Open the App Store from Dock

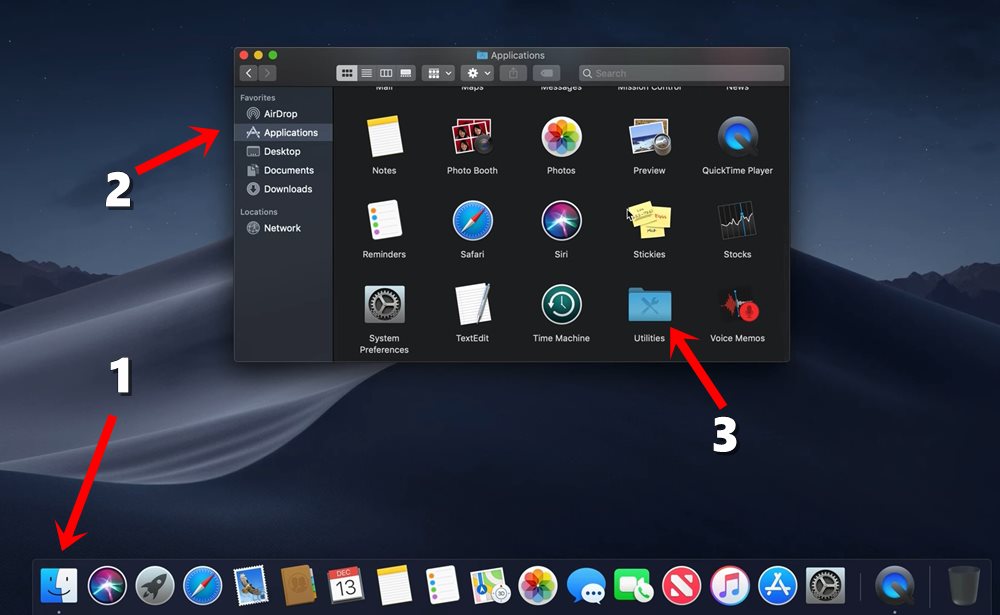pyautogui.click(x=777, y=585)
